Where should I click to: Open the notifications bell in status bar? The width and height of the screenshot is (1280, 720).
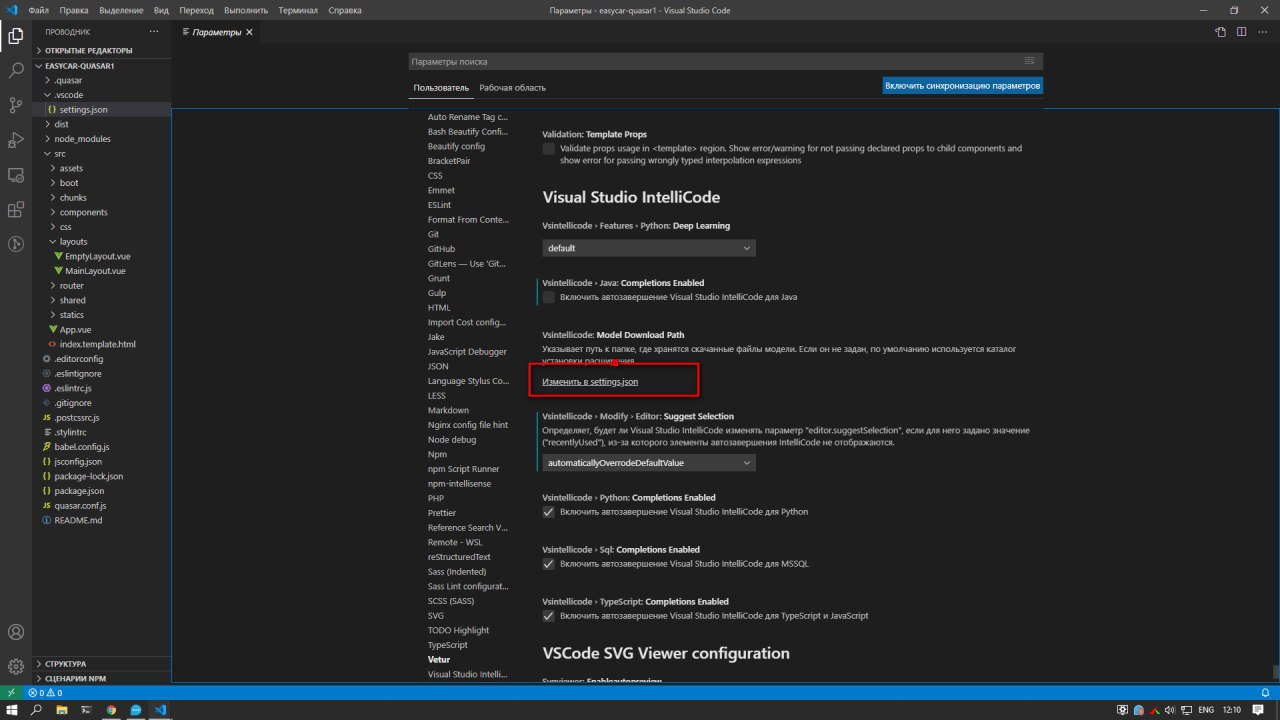[x=1264, y=692]
